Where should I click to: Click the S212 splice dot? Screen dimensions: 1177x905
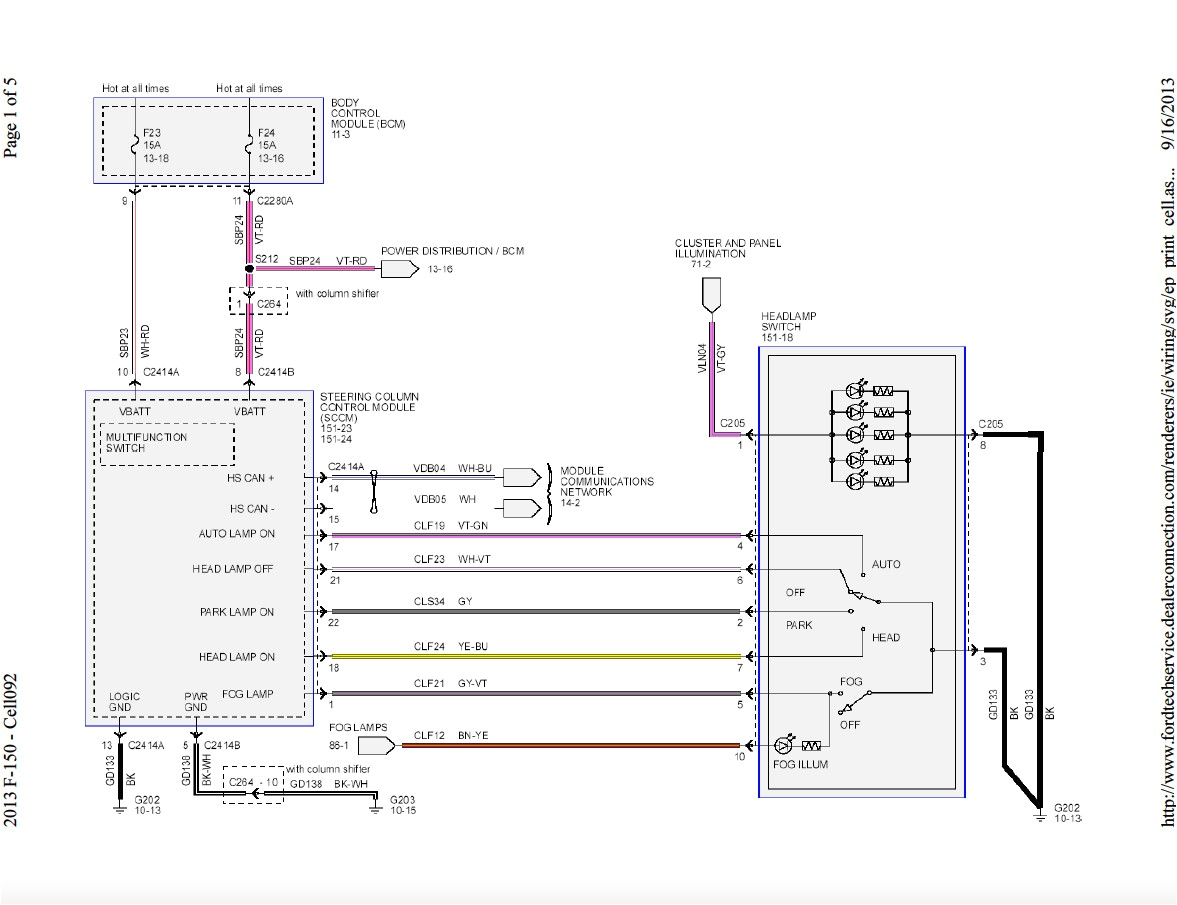[x=247, y=268]
